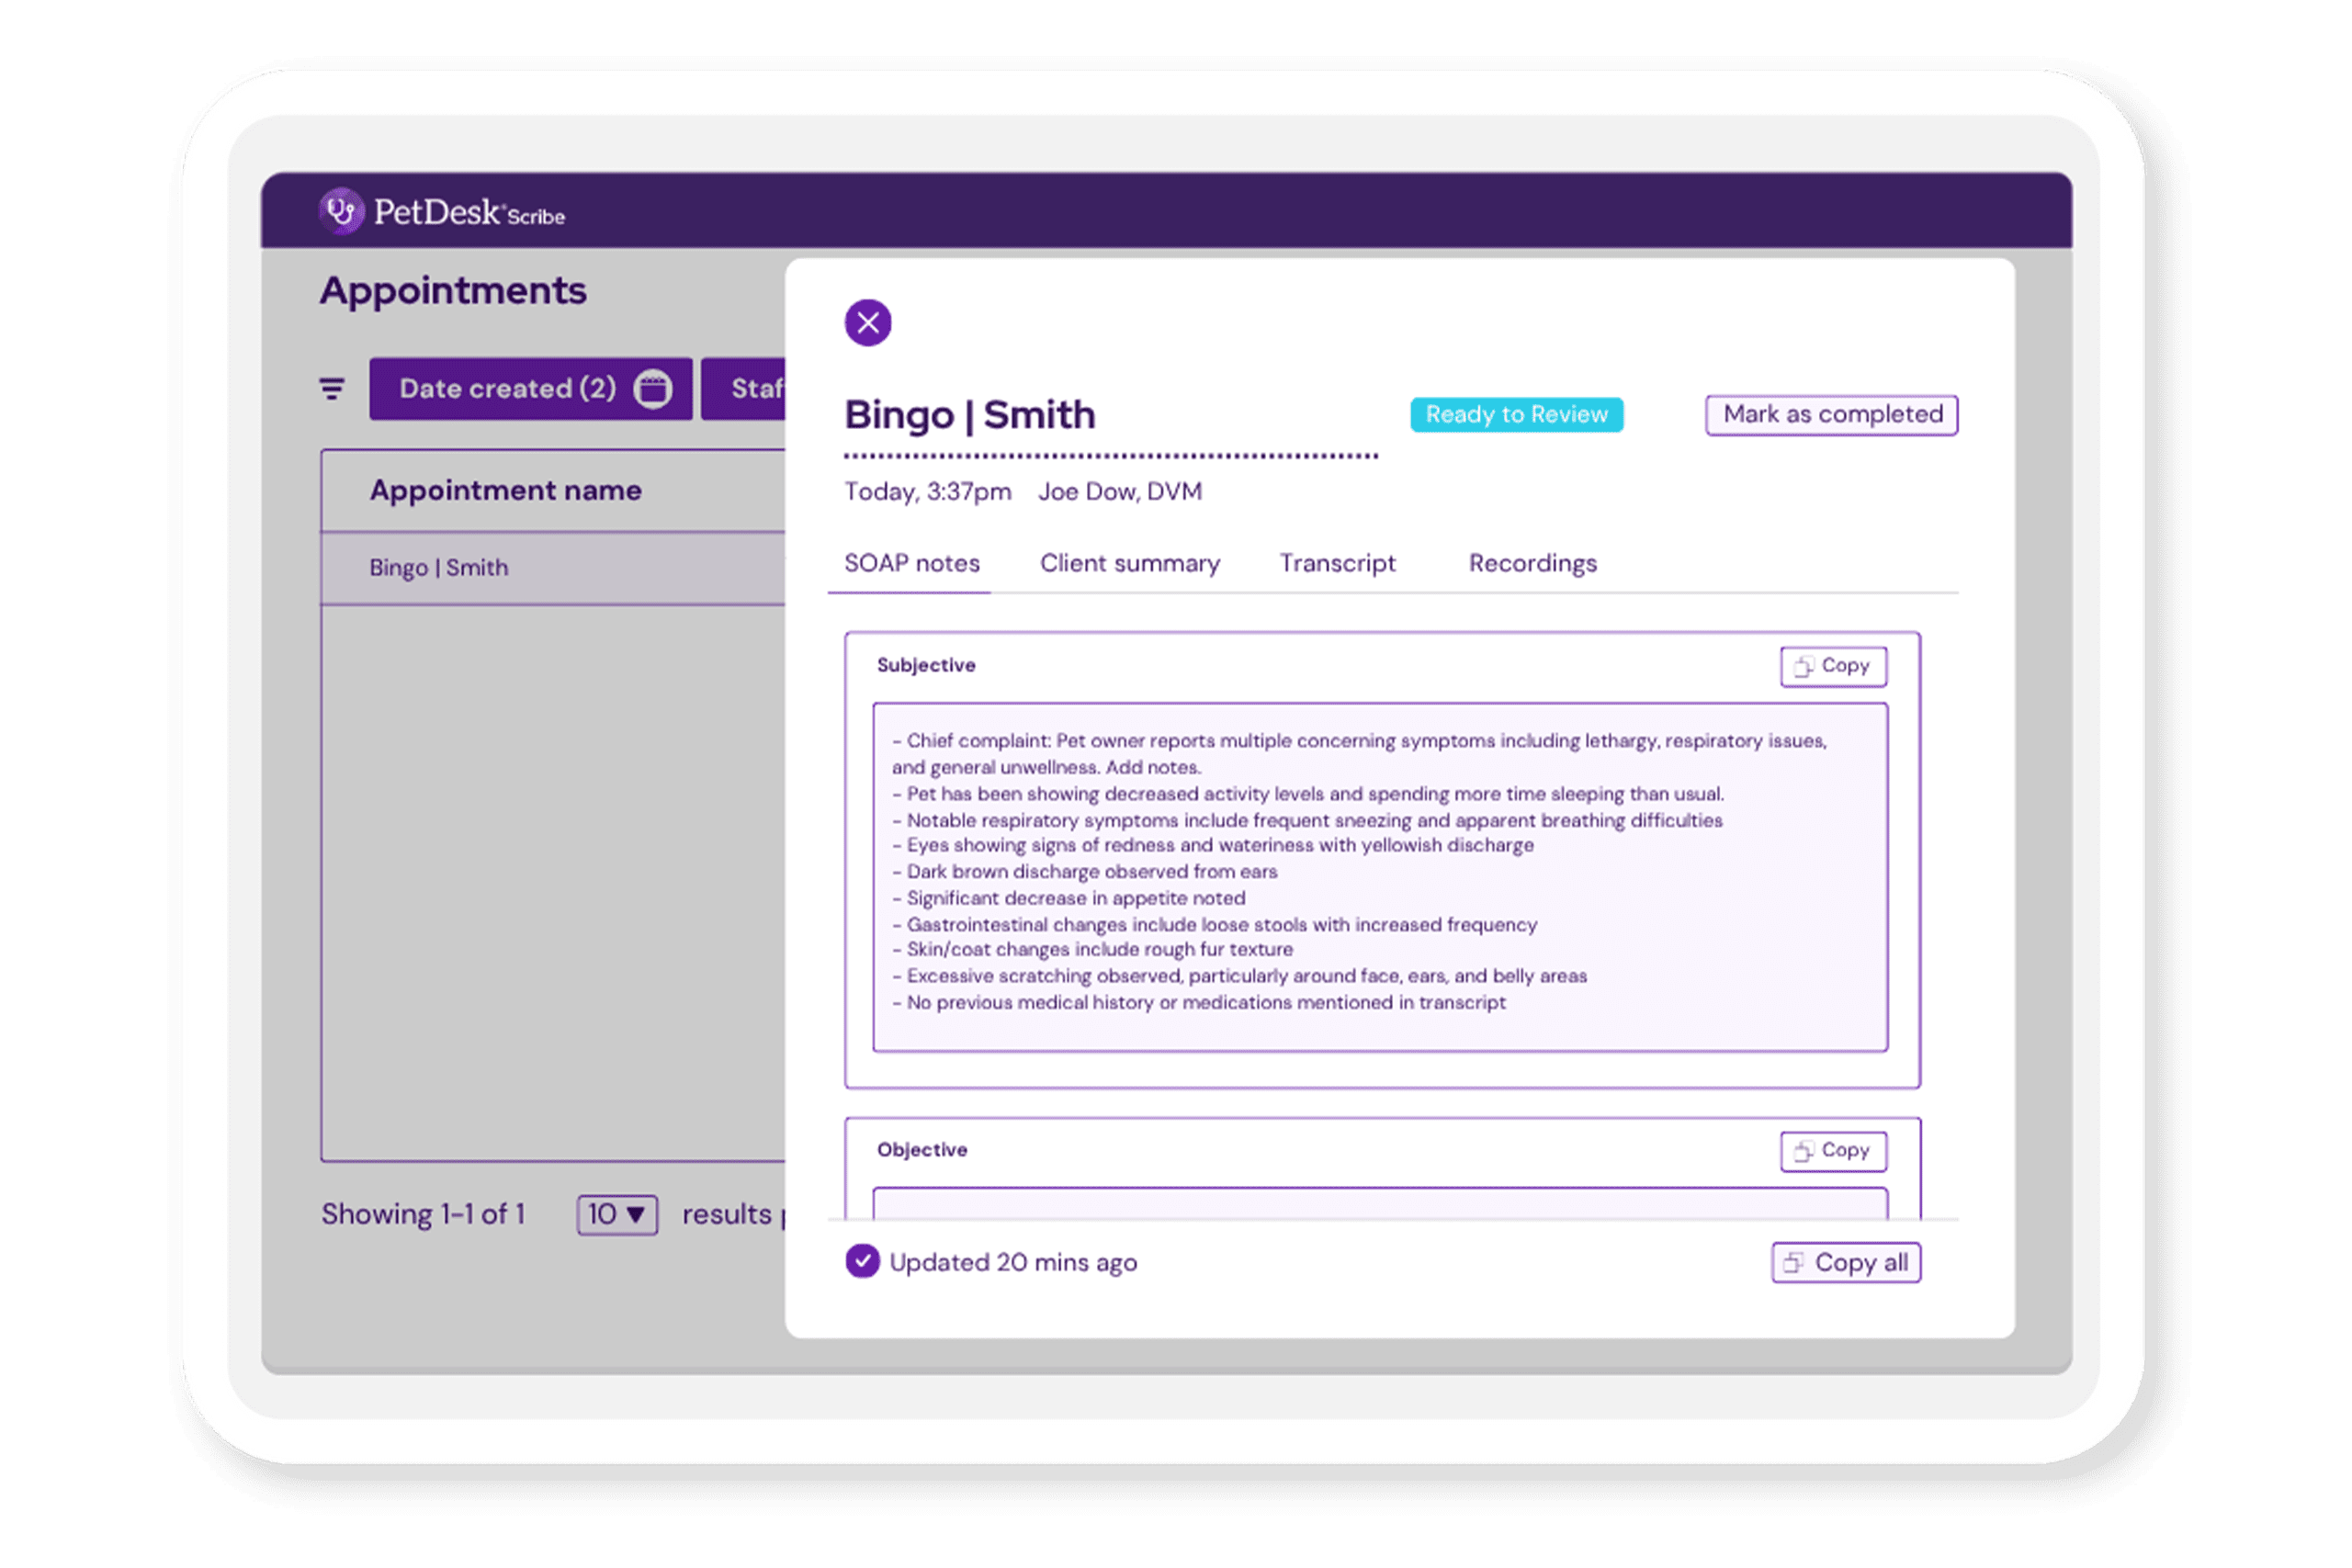2352x1568 pixels.
Task: Switch to the Client summary tab
Action: pos(1130,563)
